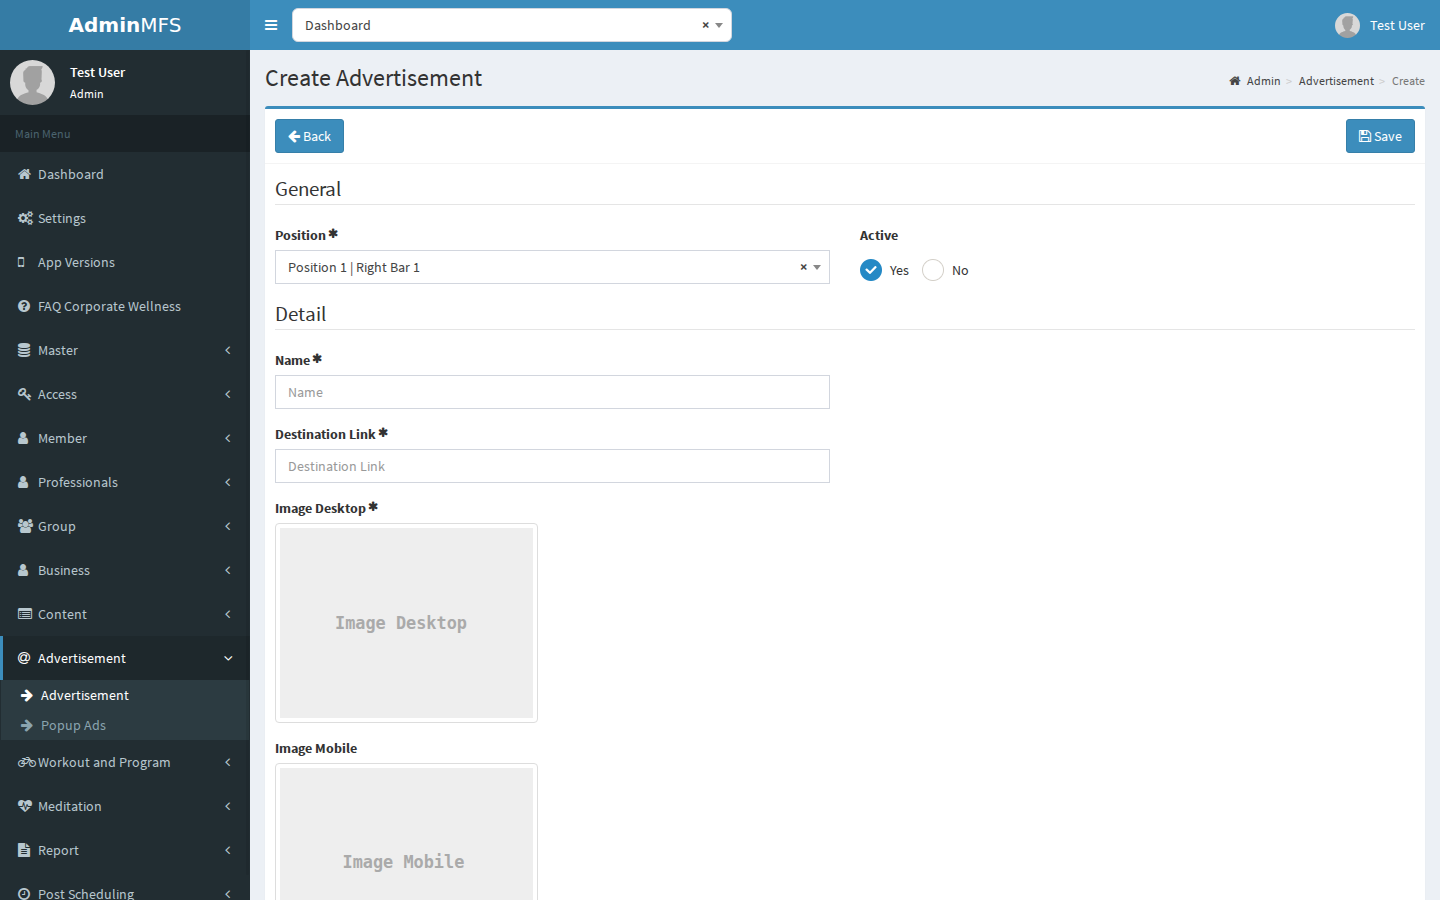Clear the Position selection with the x
Screen dimensions: 1440x900
click(x=803, y=267)
